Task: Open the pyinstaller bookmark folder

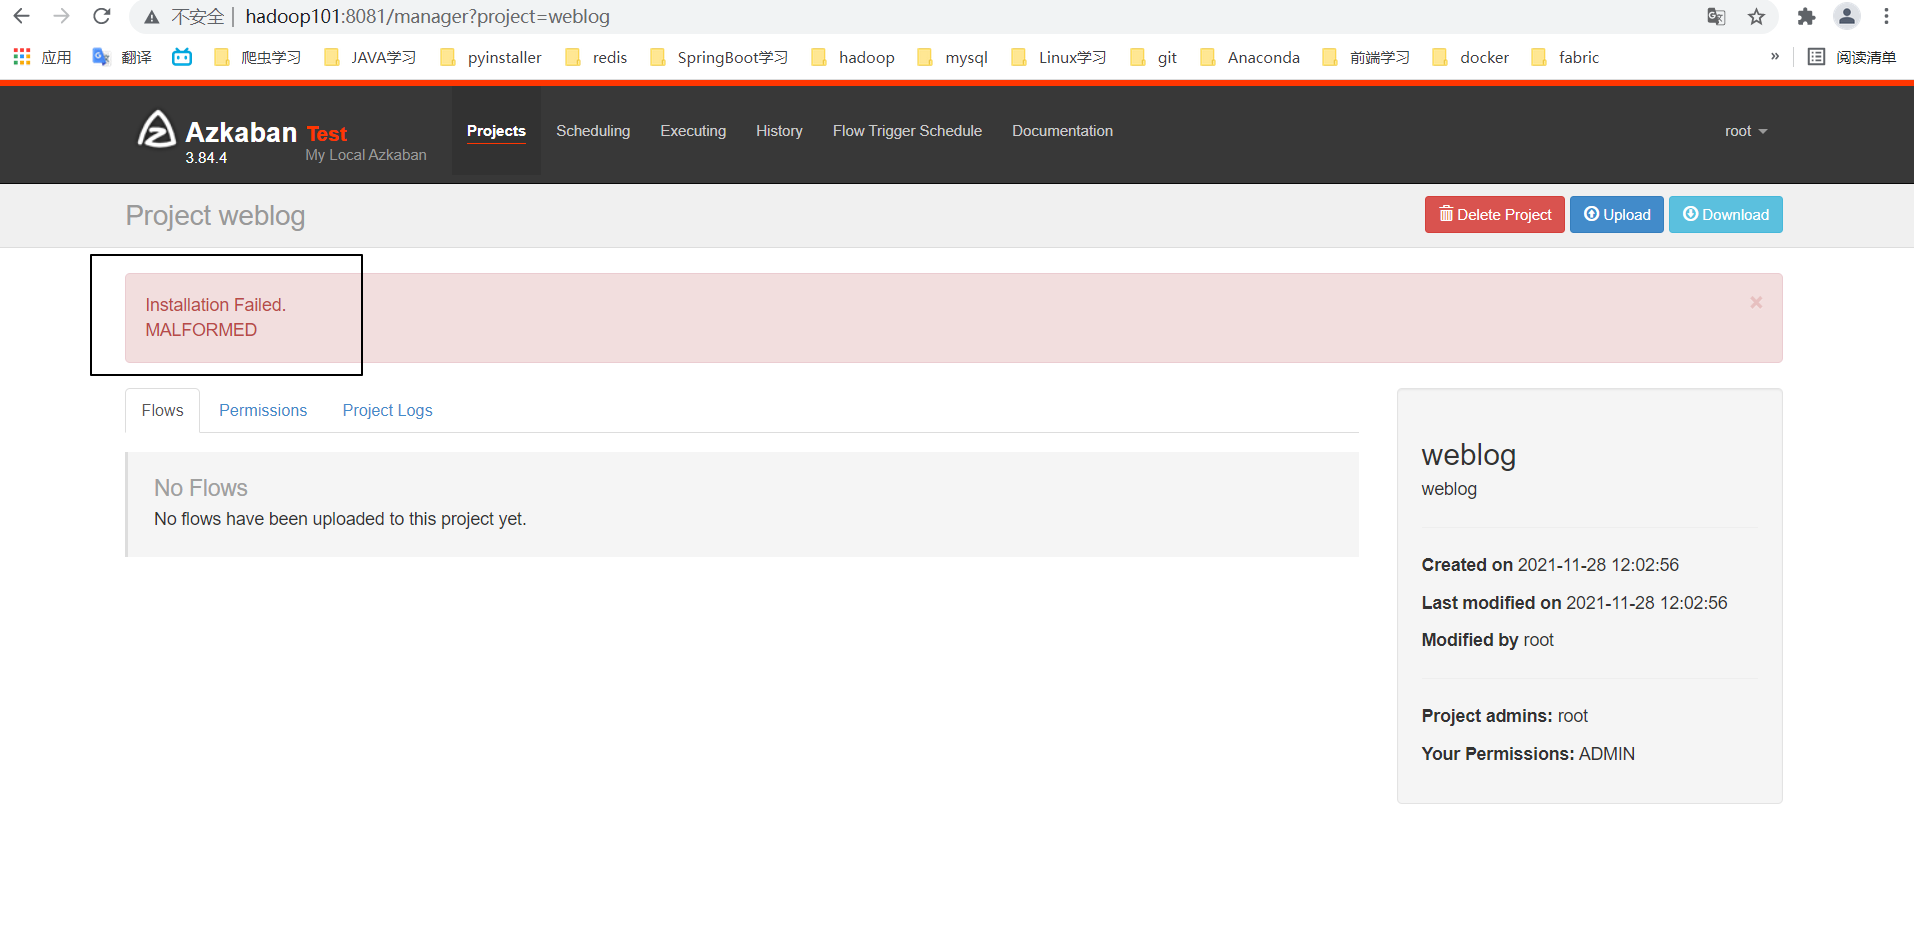Action: [491, 57]
